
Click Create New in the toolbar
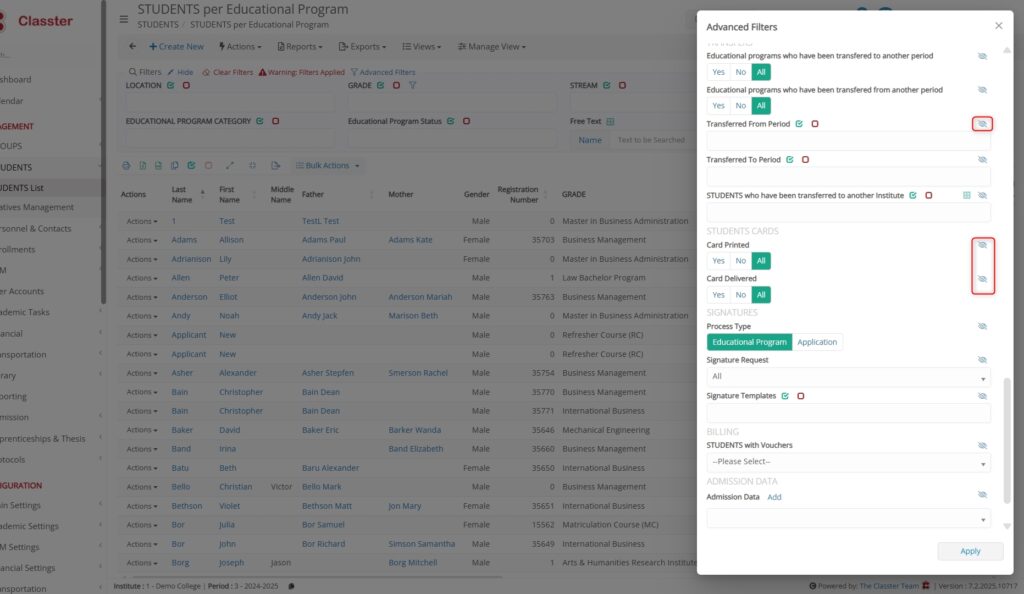coord(176,47)
